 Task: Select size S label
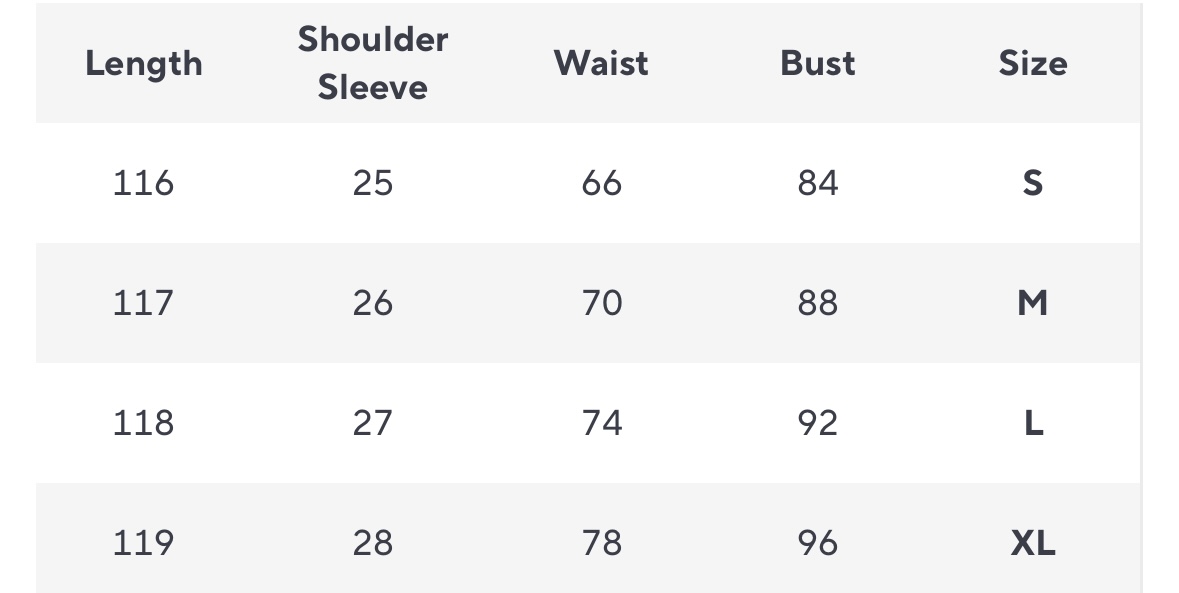[x=1032, y=183]
